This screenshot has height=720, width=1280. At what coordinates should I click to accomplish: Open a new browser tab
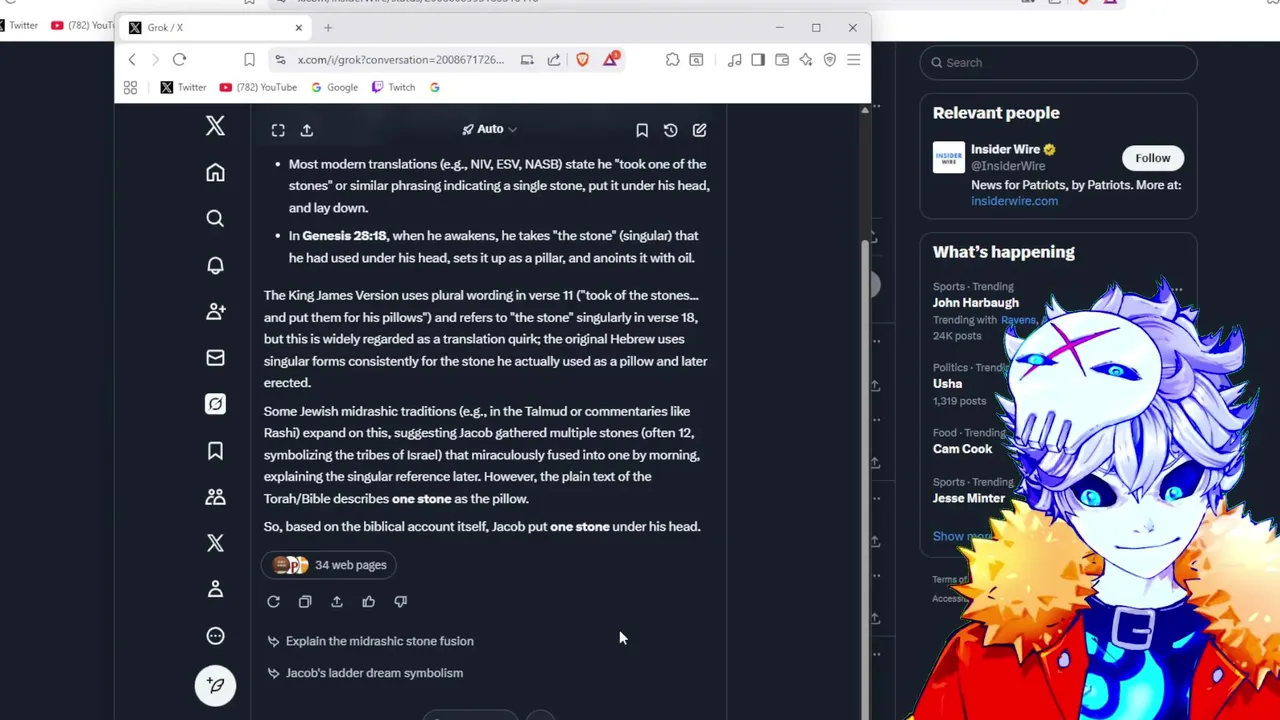pyautogui.click(x=328, y=28)
